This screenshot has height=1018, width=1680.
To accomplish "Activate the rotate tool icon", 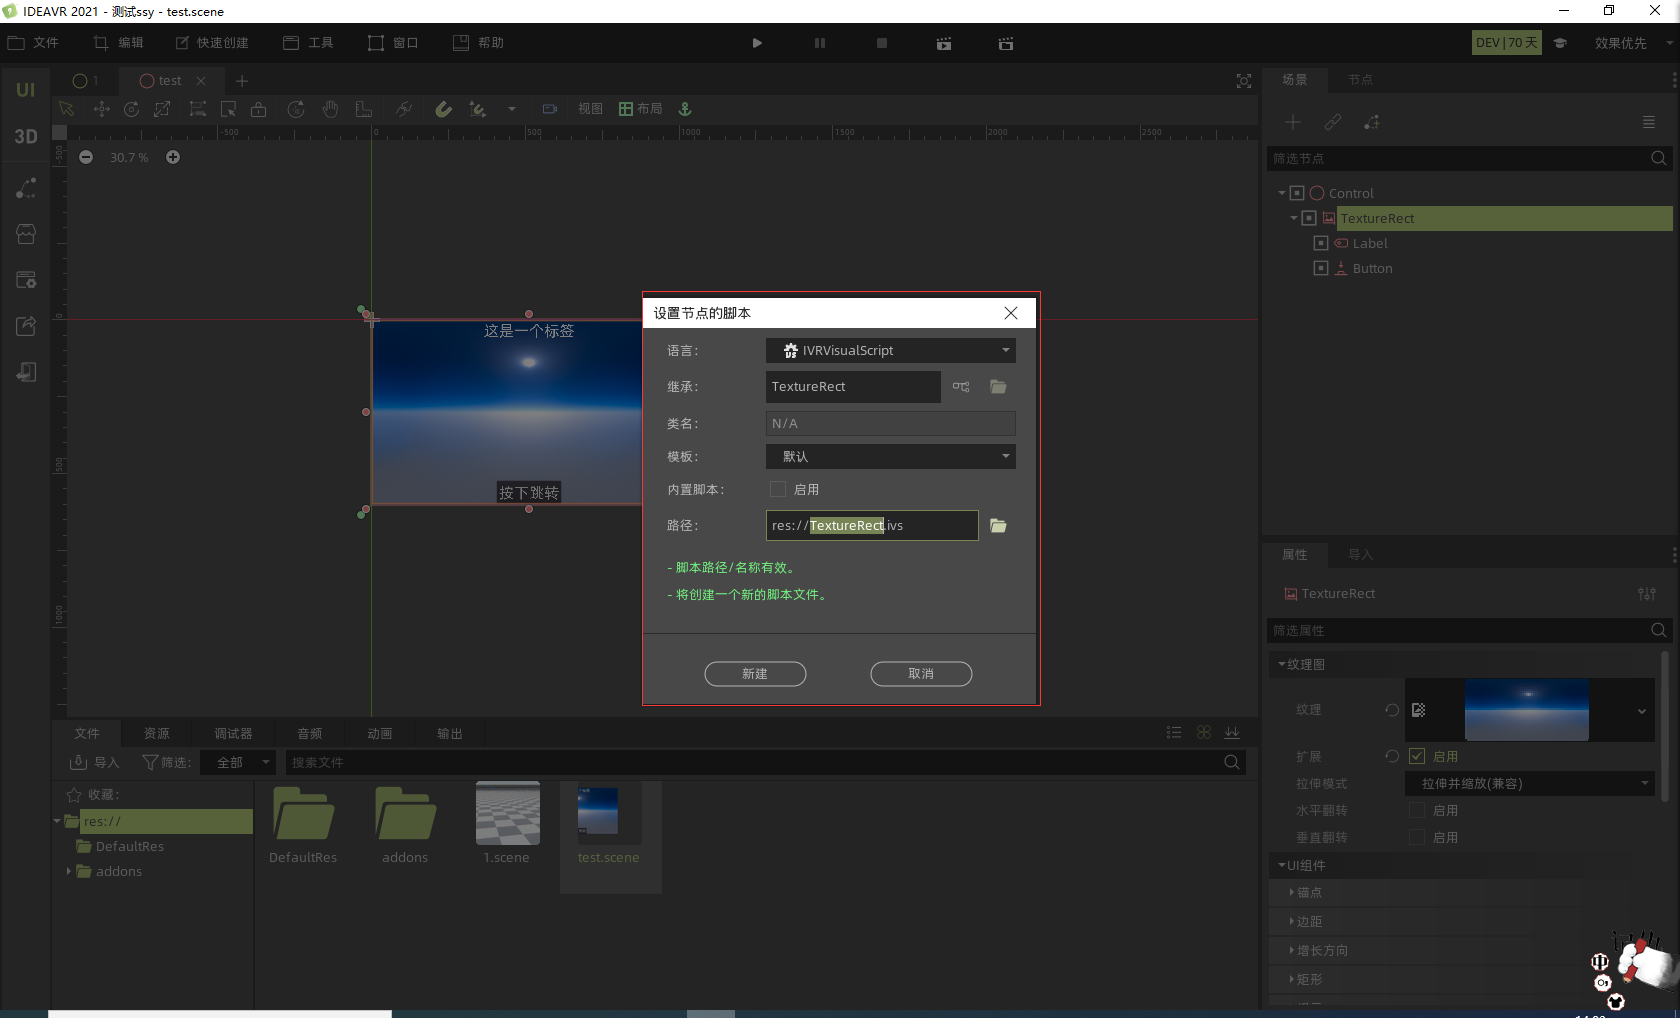I will tap(131, 109).
